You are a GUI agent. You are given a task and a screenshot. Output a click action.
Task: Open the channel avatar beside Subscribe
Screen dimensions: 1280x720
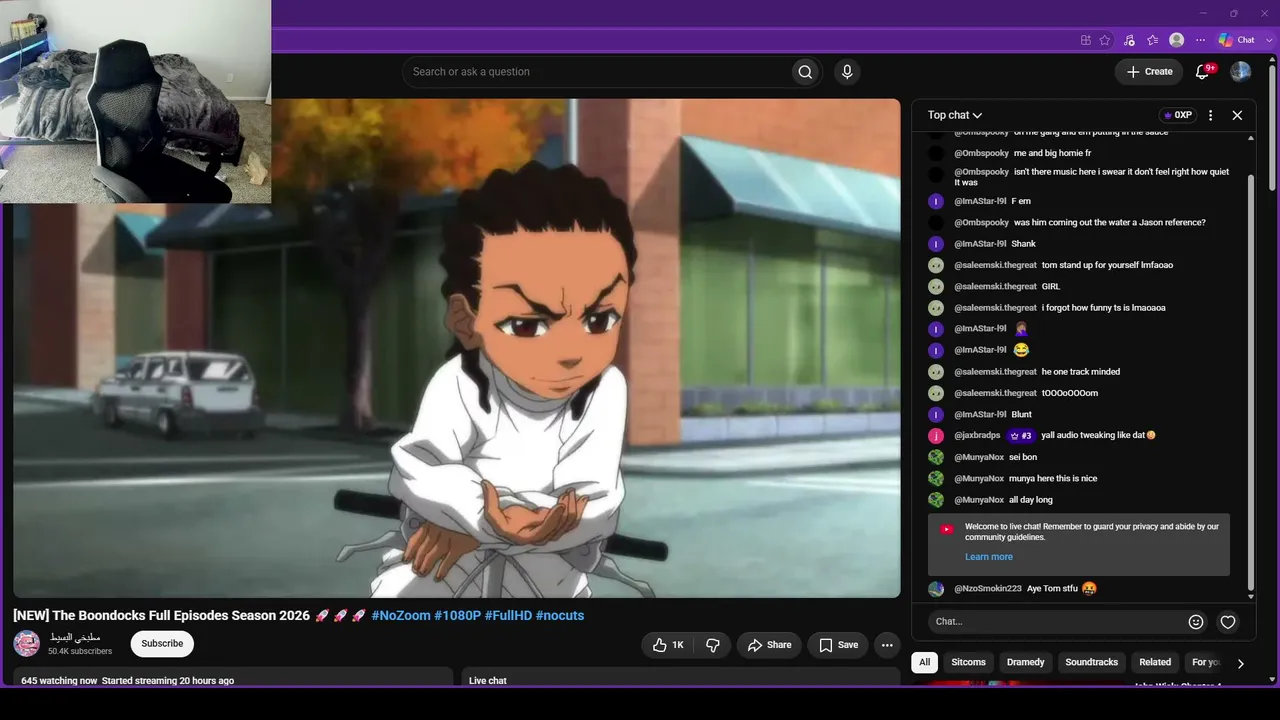point(27,644)
